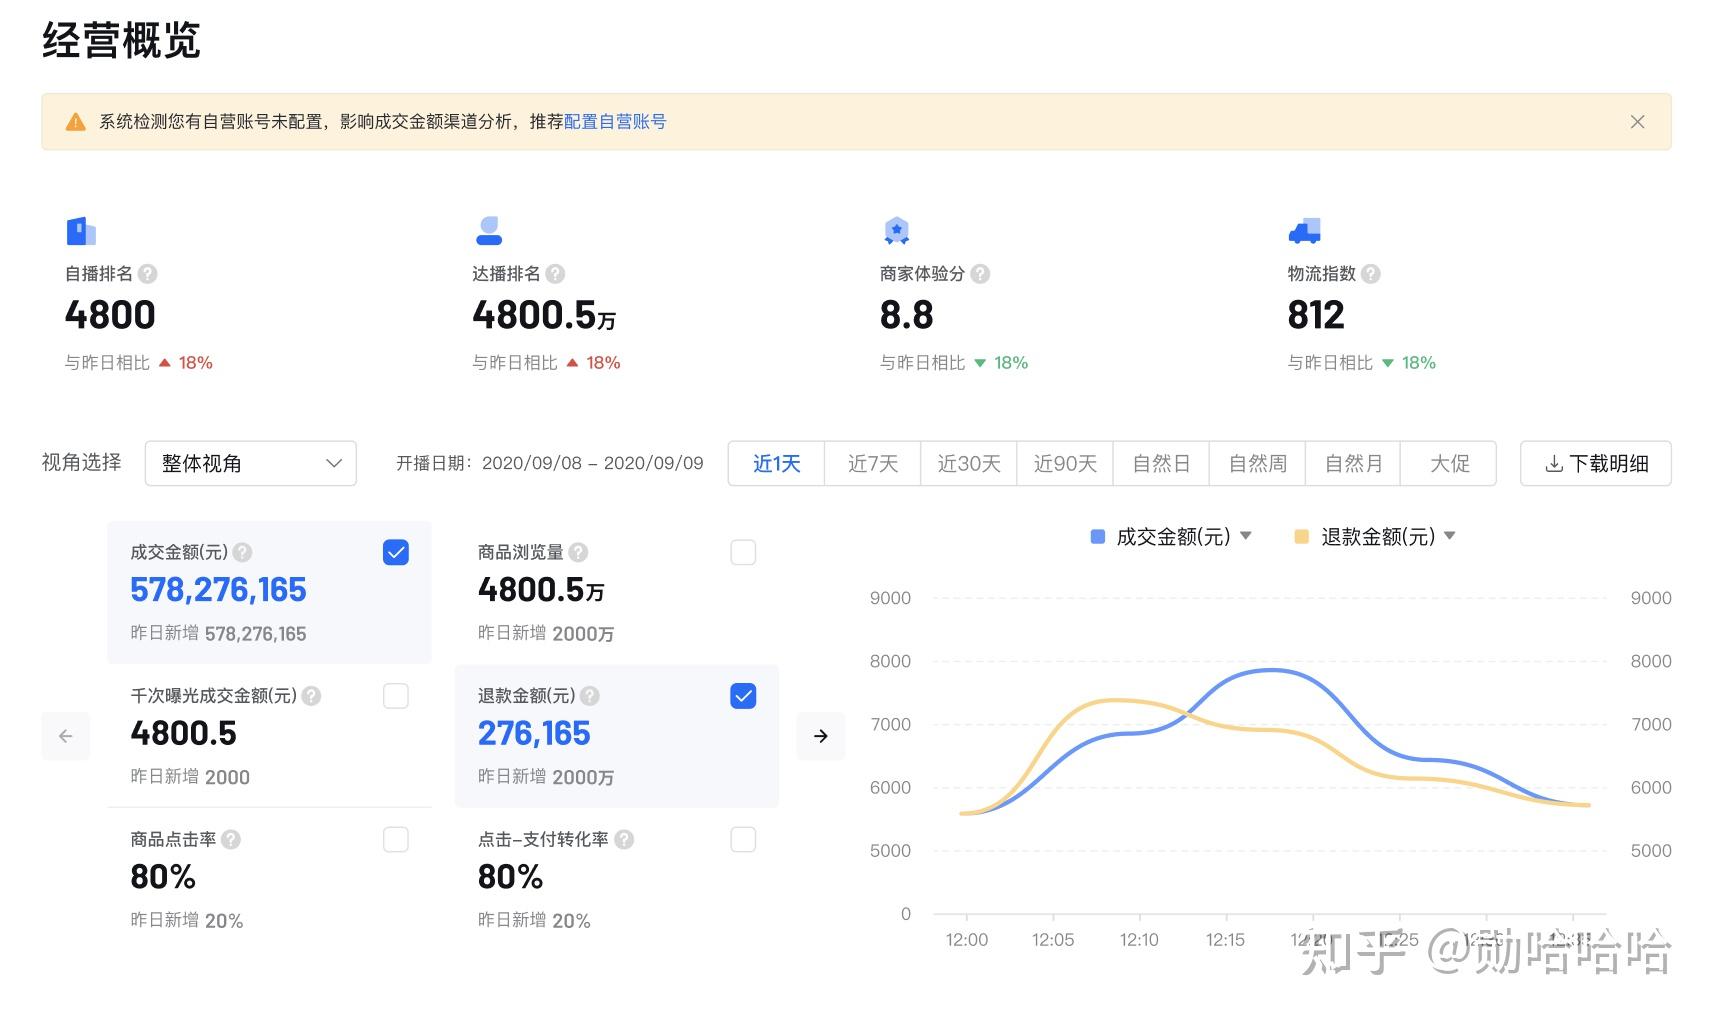This screenshot has width=1716, height=1020.
Task: Select the 自然日 tab
Action: (1161, 464)
